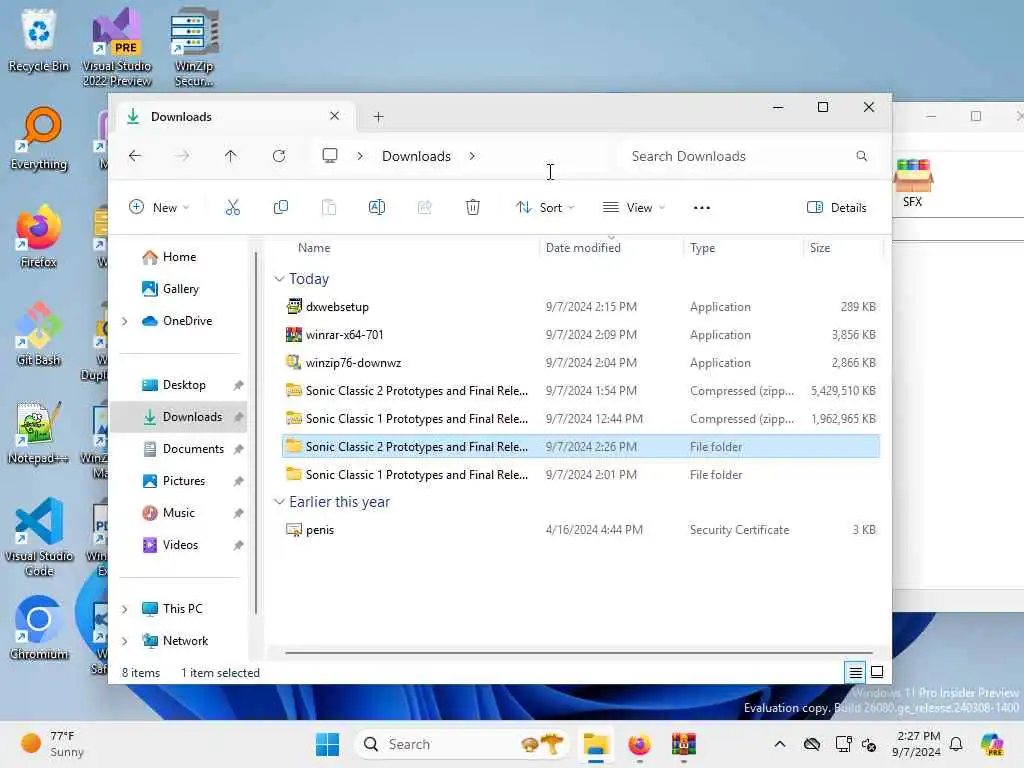Viewport: 1024px width, 768px height.
Task: Select the Visual Studio Code desktop icon
Action: coord(39,537)
